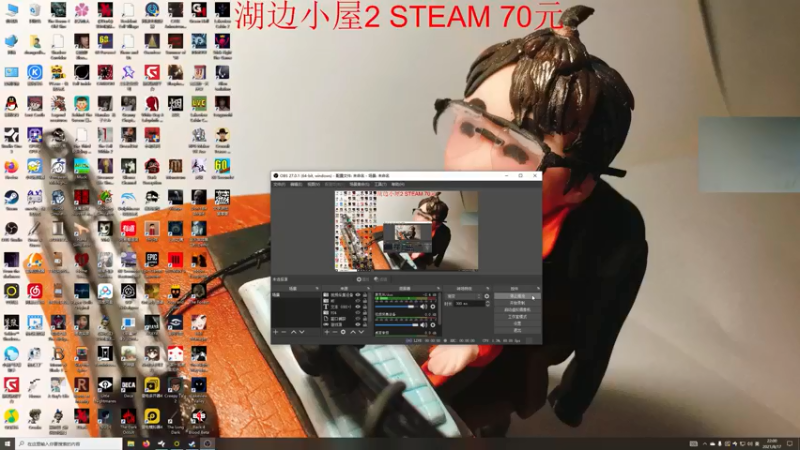Lock the 窗口捕获 source
Viewport: 800px width, 450px height.
tap(365, 318)
